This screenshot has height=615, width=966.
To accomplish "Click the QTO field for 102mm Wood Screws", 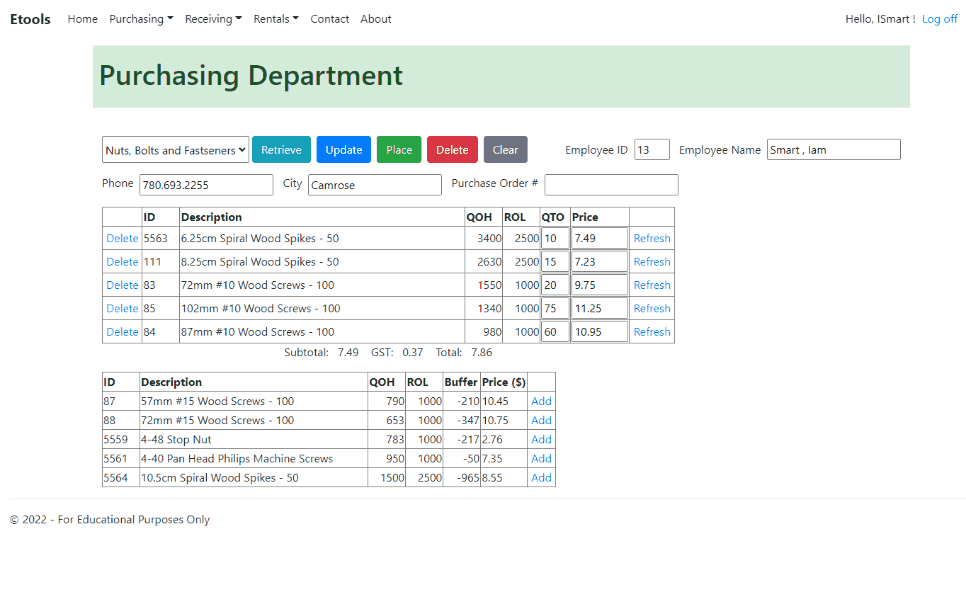I will (555, 308).
